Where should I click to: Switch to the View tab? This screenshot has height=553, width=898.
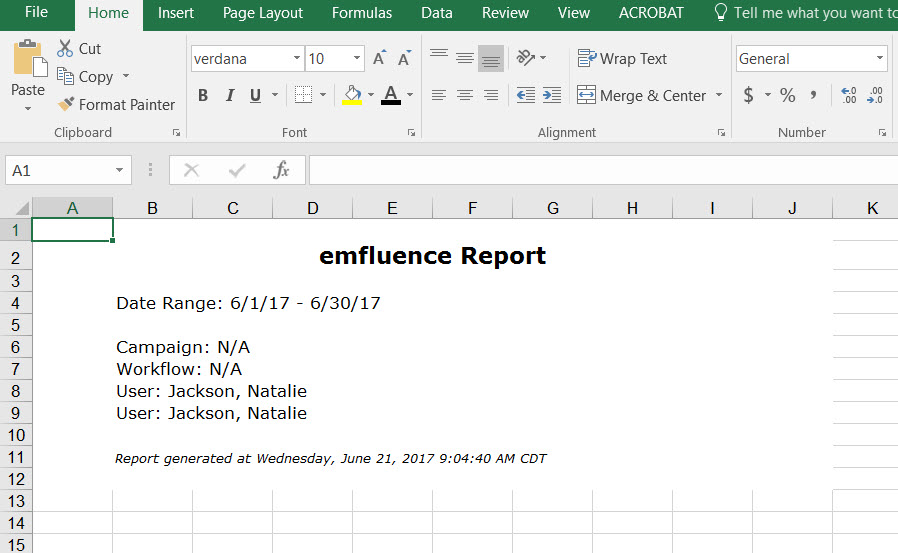[x=573, y=13]
